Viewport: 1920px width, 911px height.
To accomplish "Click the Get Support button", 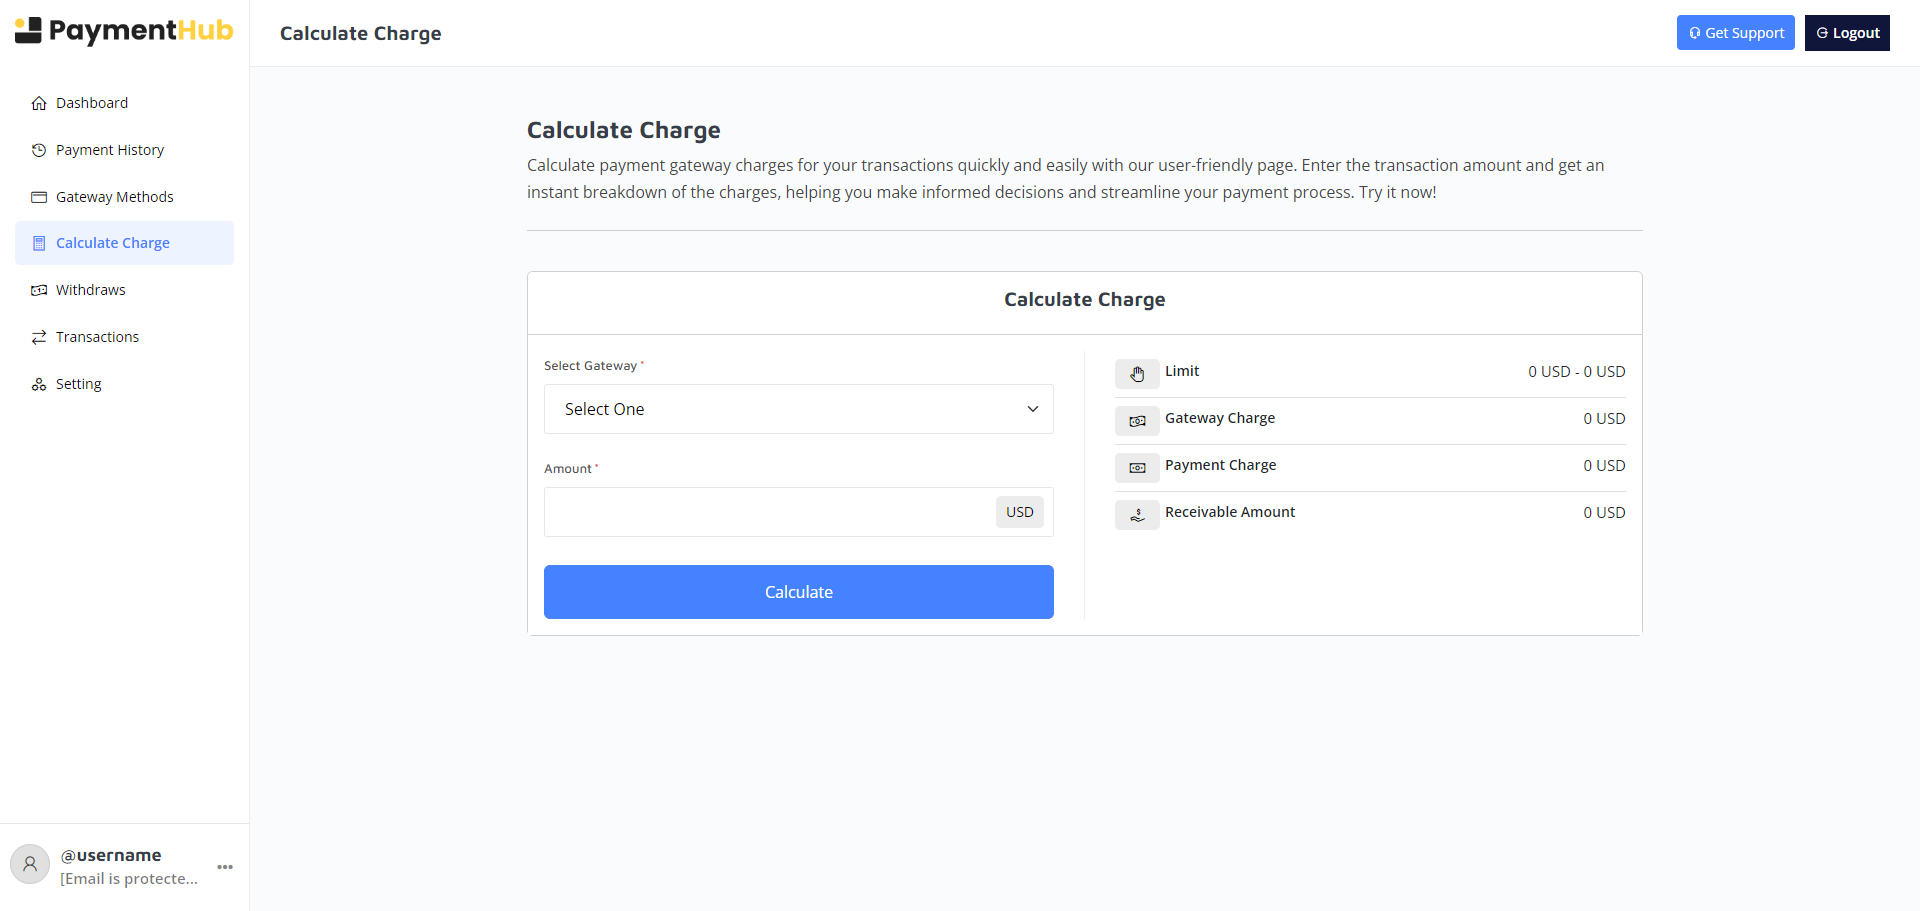I will click(x=1735, y=32).
